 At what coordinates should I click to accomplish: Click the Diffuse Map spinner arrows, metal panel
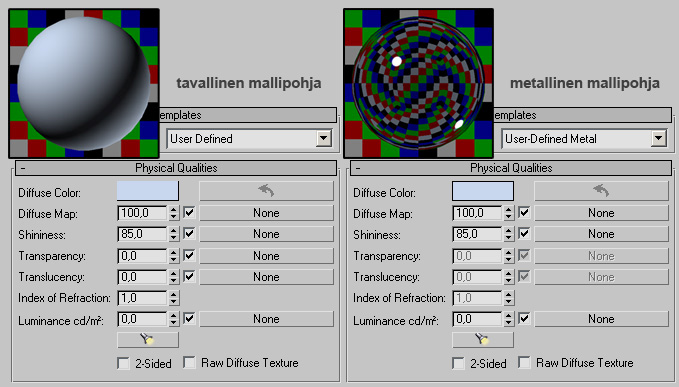pos(509,213)
